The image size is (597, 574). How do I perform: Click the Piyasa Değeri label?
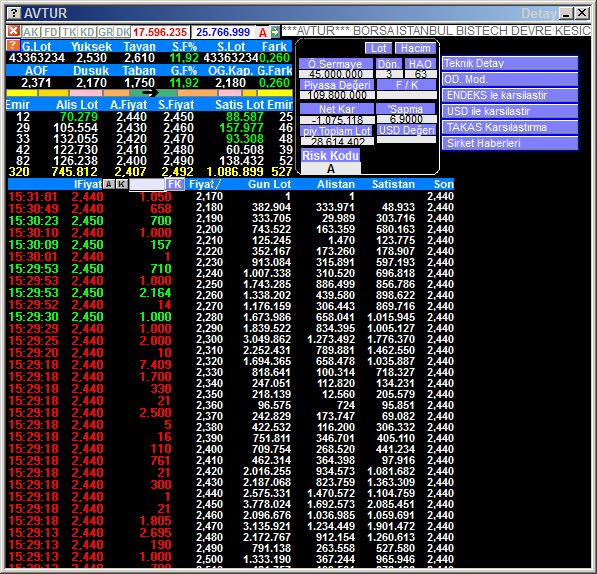(337, 85)
